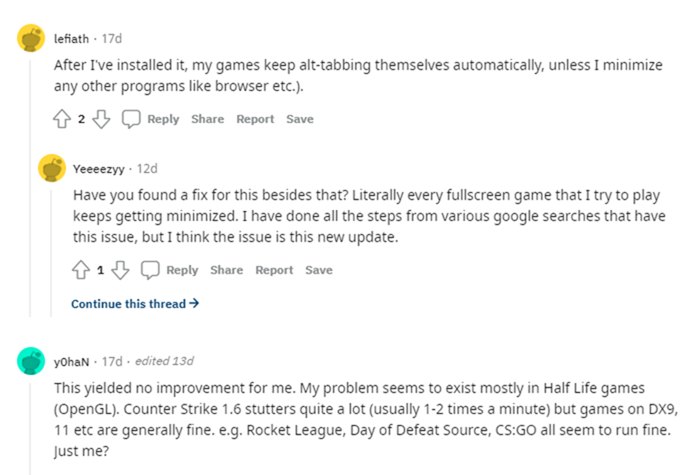Image resolution: width=689 pixels, height=475 pixels.
Task: Click the comment bubble icon under lefiath's comment
Action: pyautogui.click(x=131, y=119)
